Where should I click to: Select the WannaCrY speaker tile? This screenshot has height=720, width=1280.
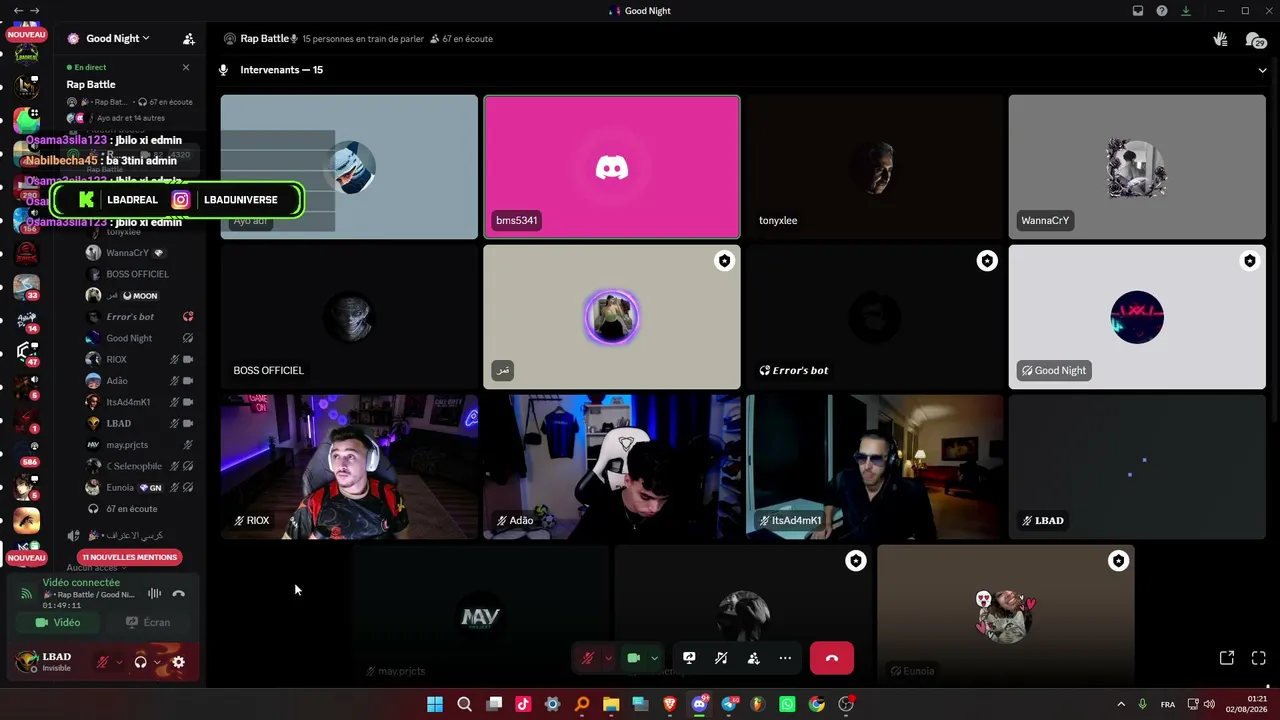click(1137, 167)
